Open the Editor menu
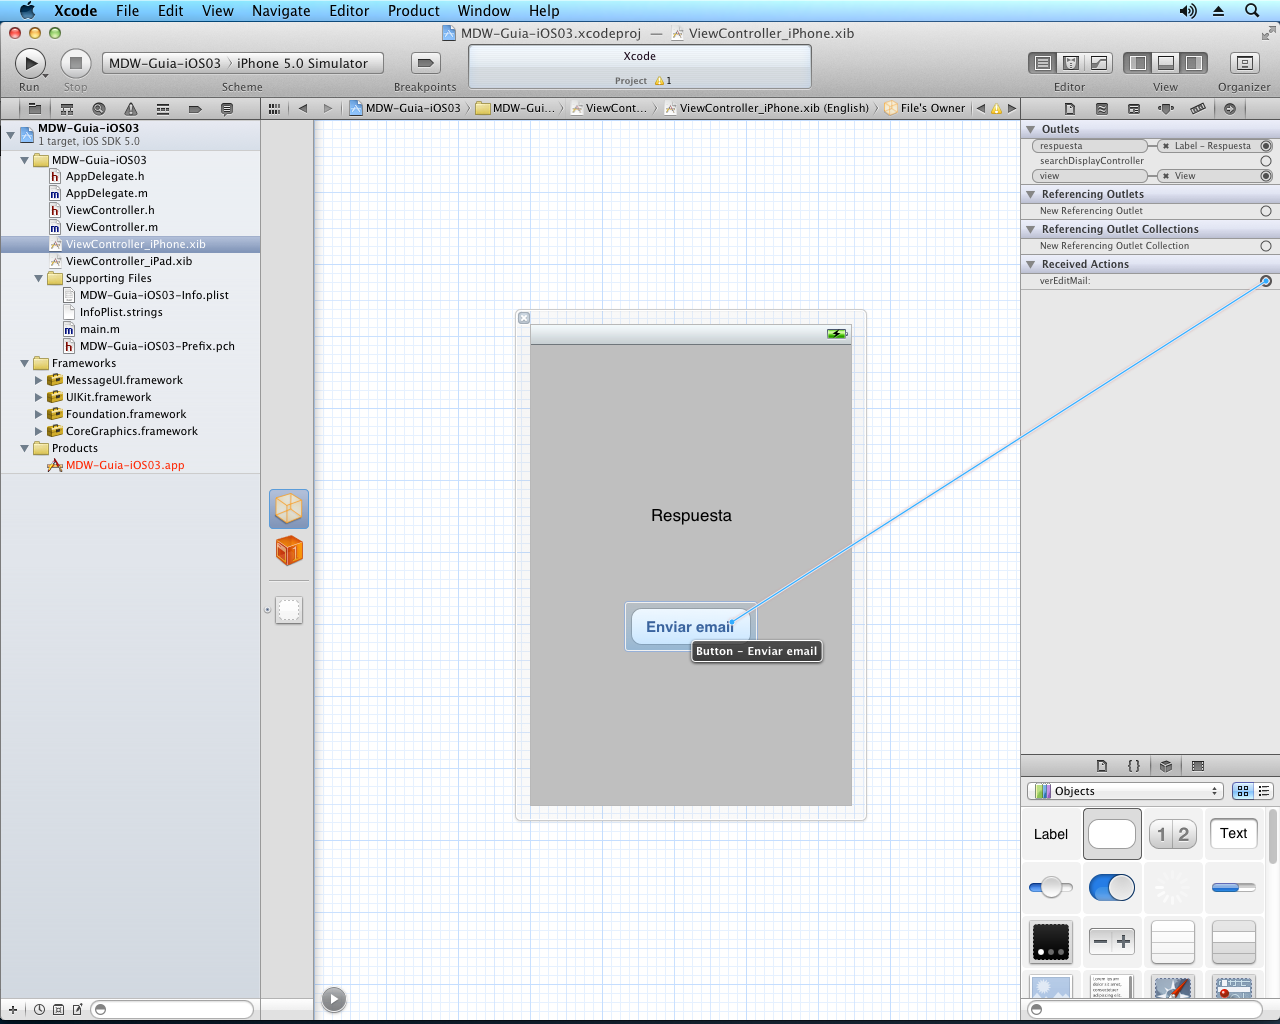This screenshot has width=1280, height=1024. coord(349,11)
